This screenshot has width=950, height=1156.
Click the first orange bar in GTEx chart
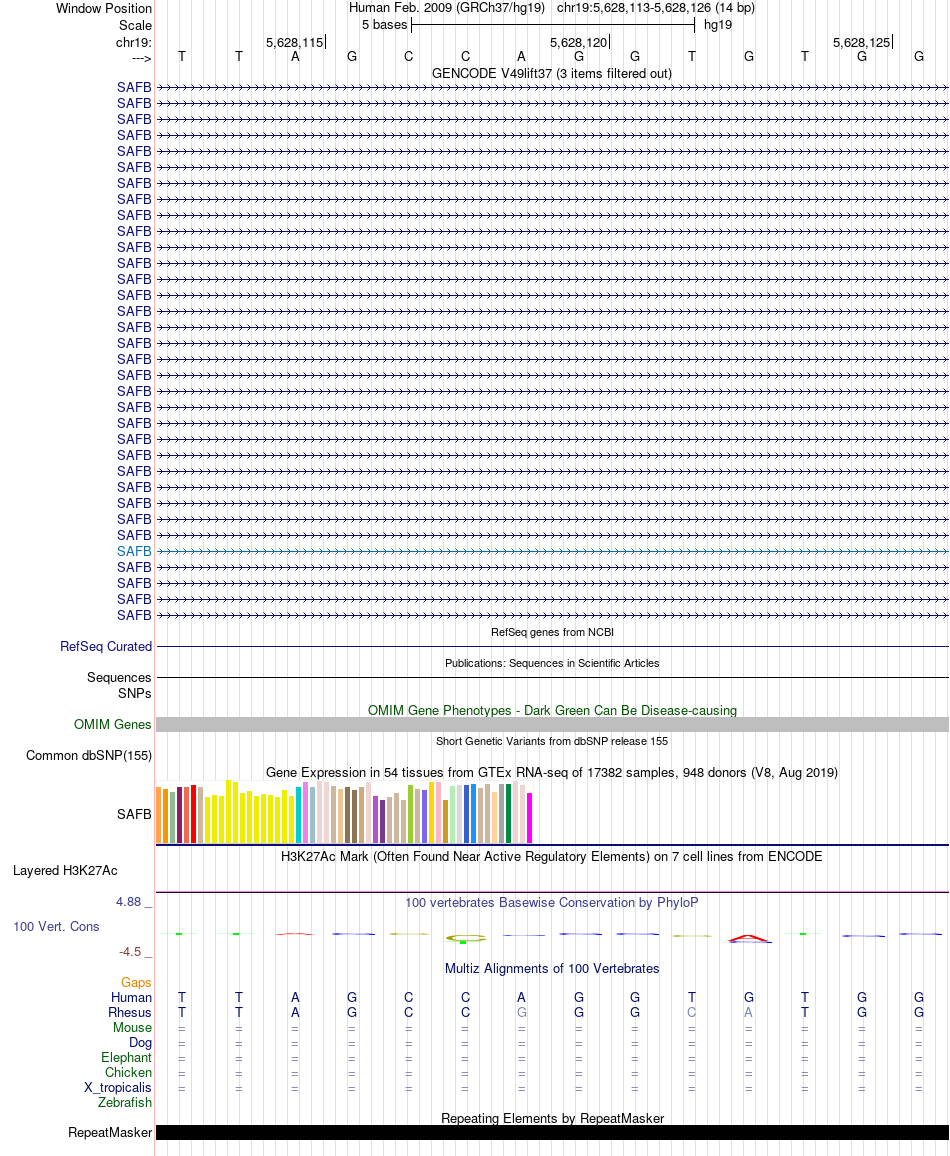pyautogui.click(x=158, y=815)
